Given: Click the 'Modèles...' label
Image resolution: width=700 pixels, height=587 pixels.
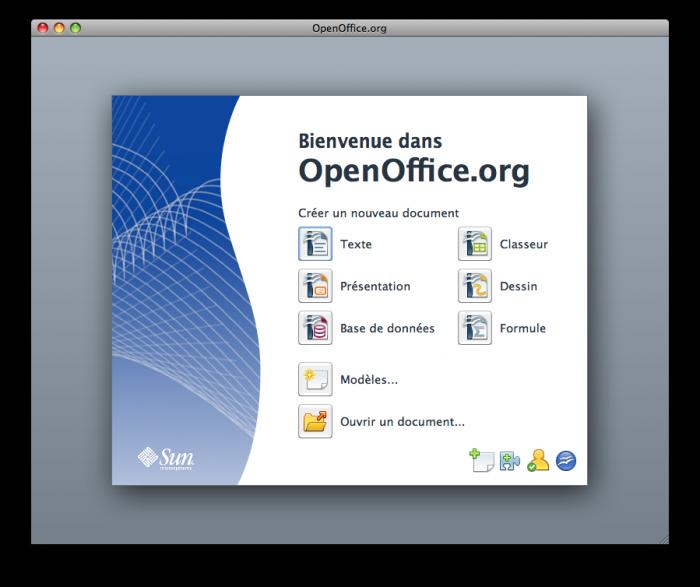Looking at the screenshot, I should pos(369,379).
